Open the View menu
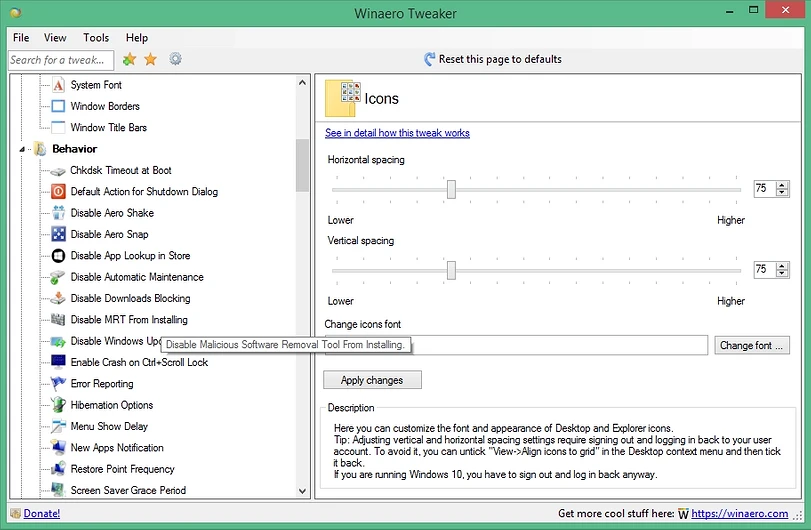The height and width of the screenshot is (530, 811). coord(55,38)
